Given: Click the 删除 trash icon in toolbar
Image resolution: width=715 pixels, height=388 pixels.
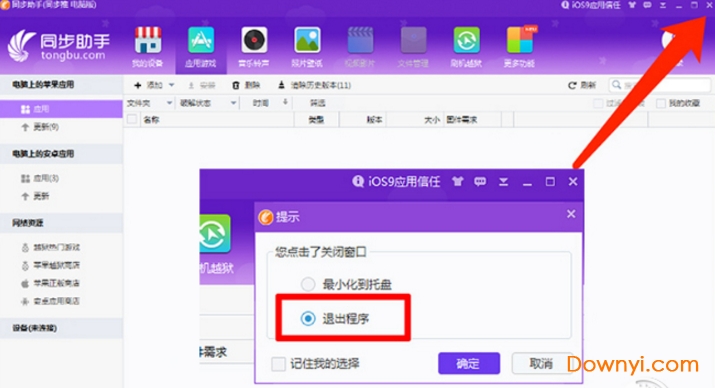Looking at the screenshot, I should click(236, 85).
